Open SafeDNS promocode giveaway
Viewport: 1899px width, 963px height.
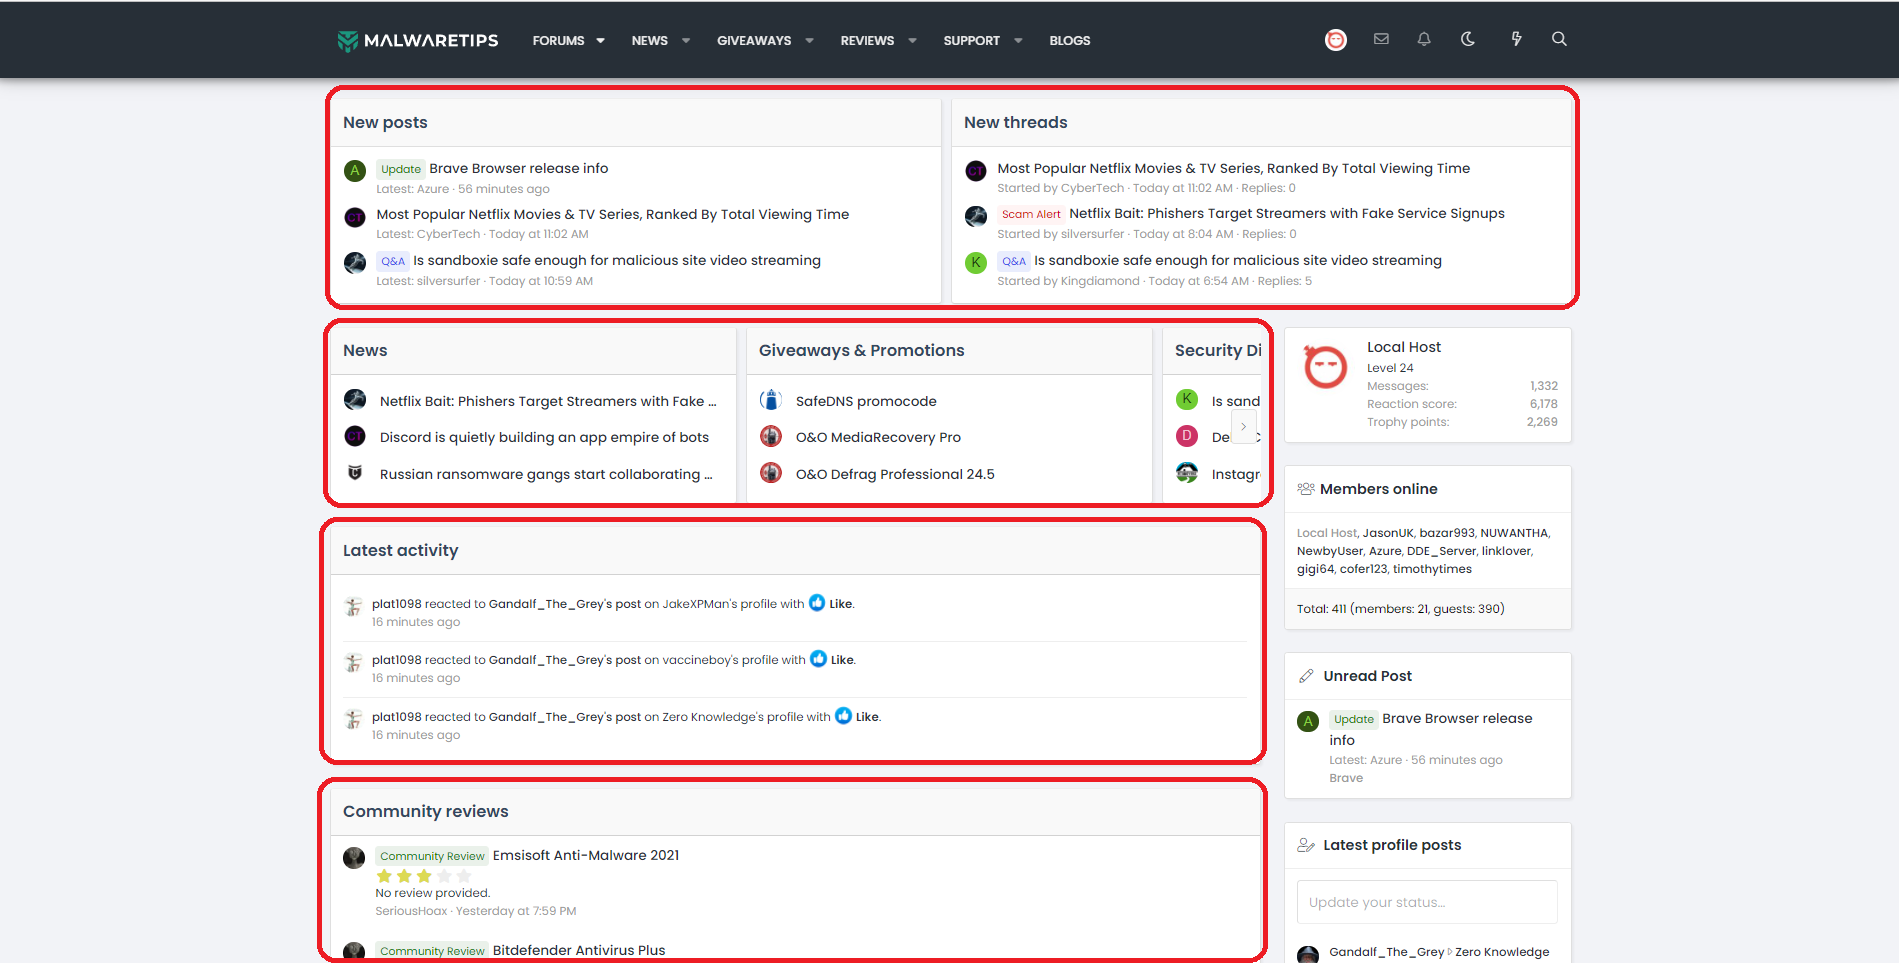click(866, 401)
